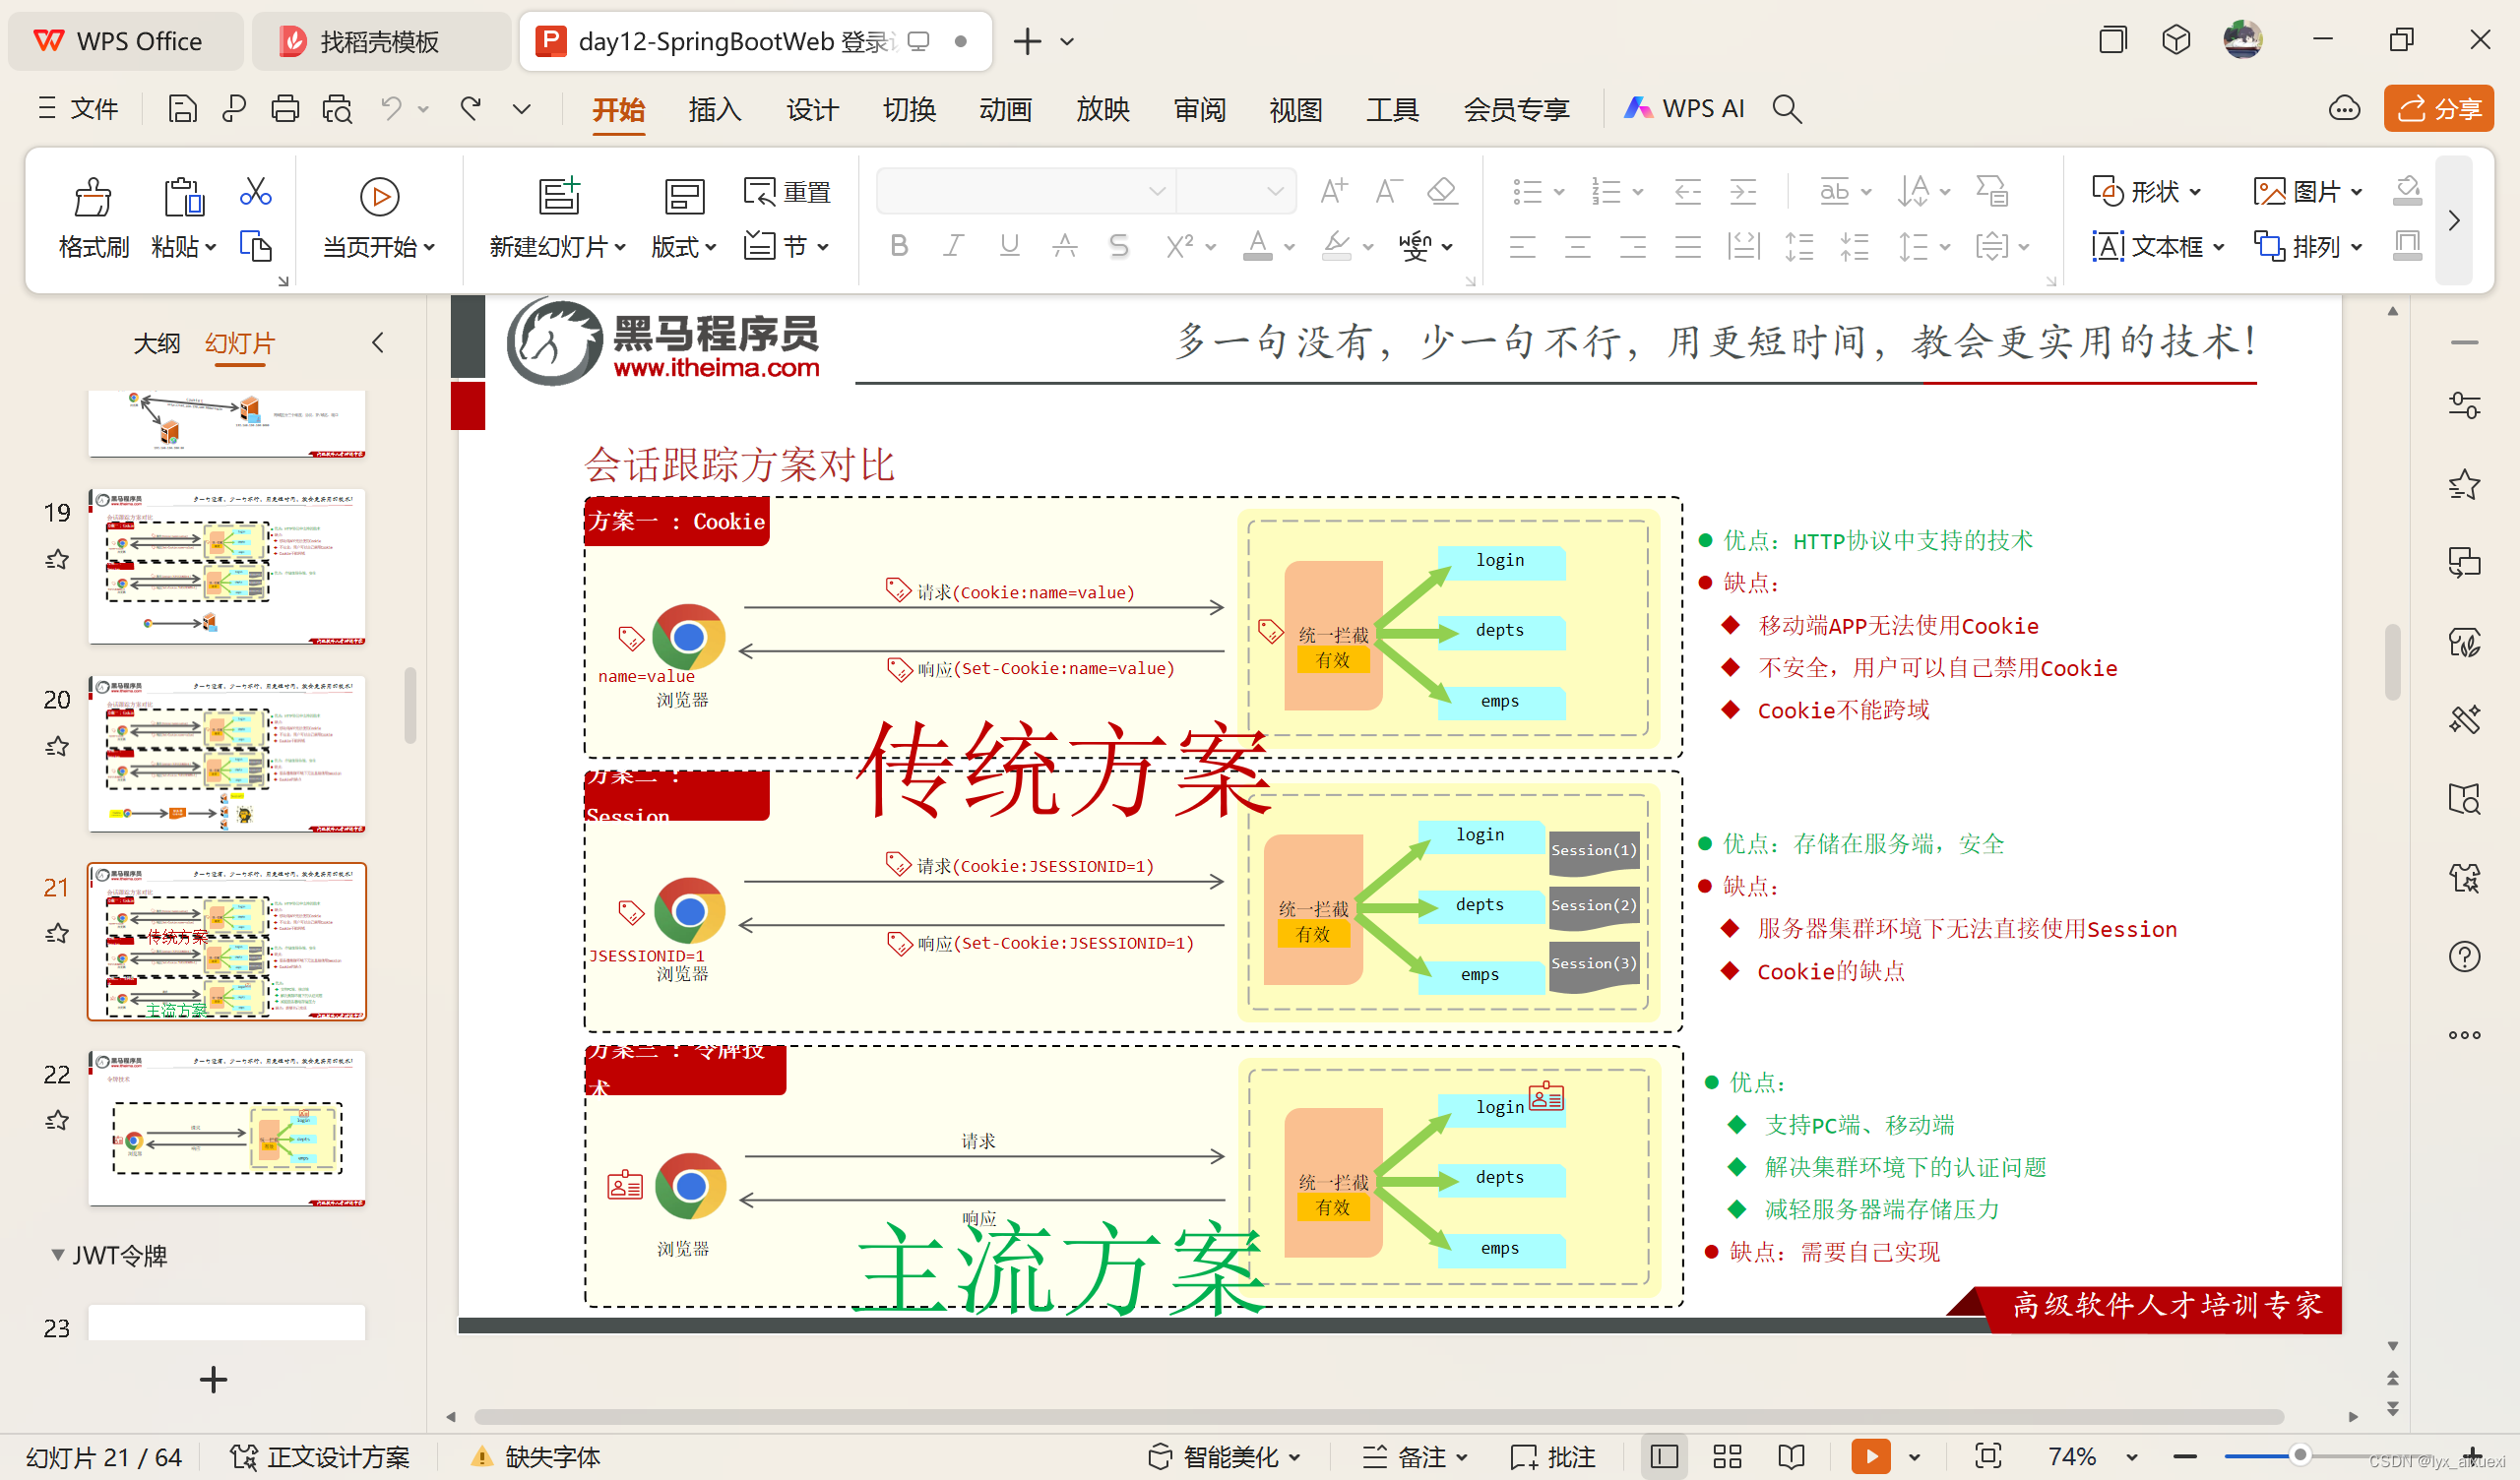Open slide sorter grid view icon
Viewport: 2520px width, 1480px height.
tap(1727, 1456)
